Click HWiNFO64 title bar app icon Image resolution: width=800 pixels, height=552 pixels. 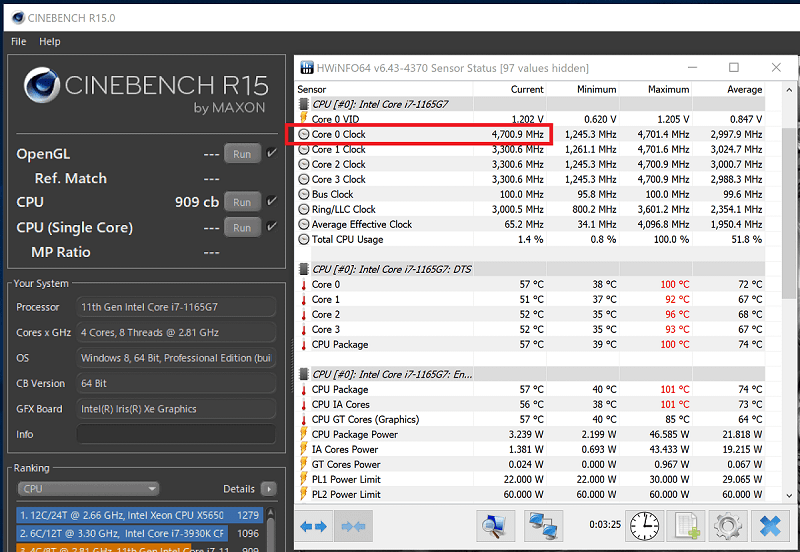307,68
